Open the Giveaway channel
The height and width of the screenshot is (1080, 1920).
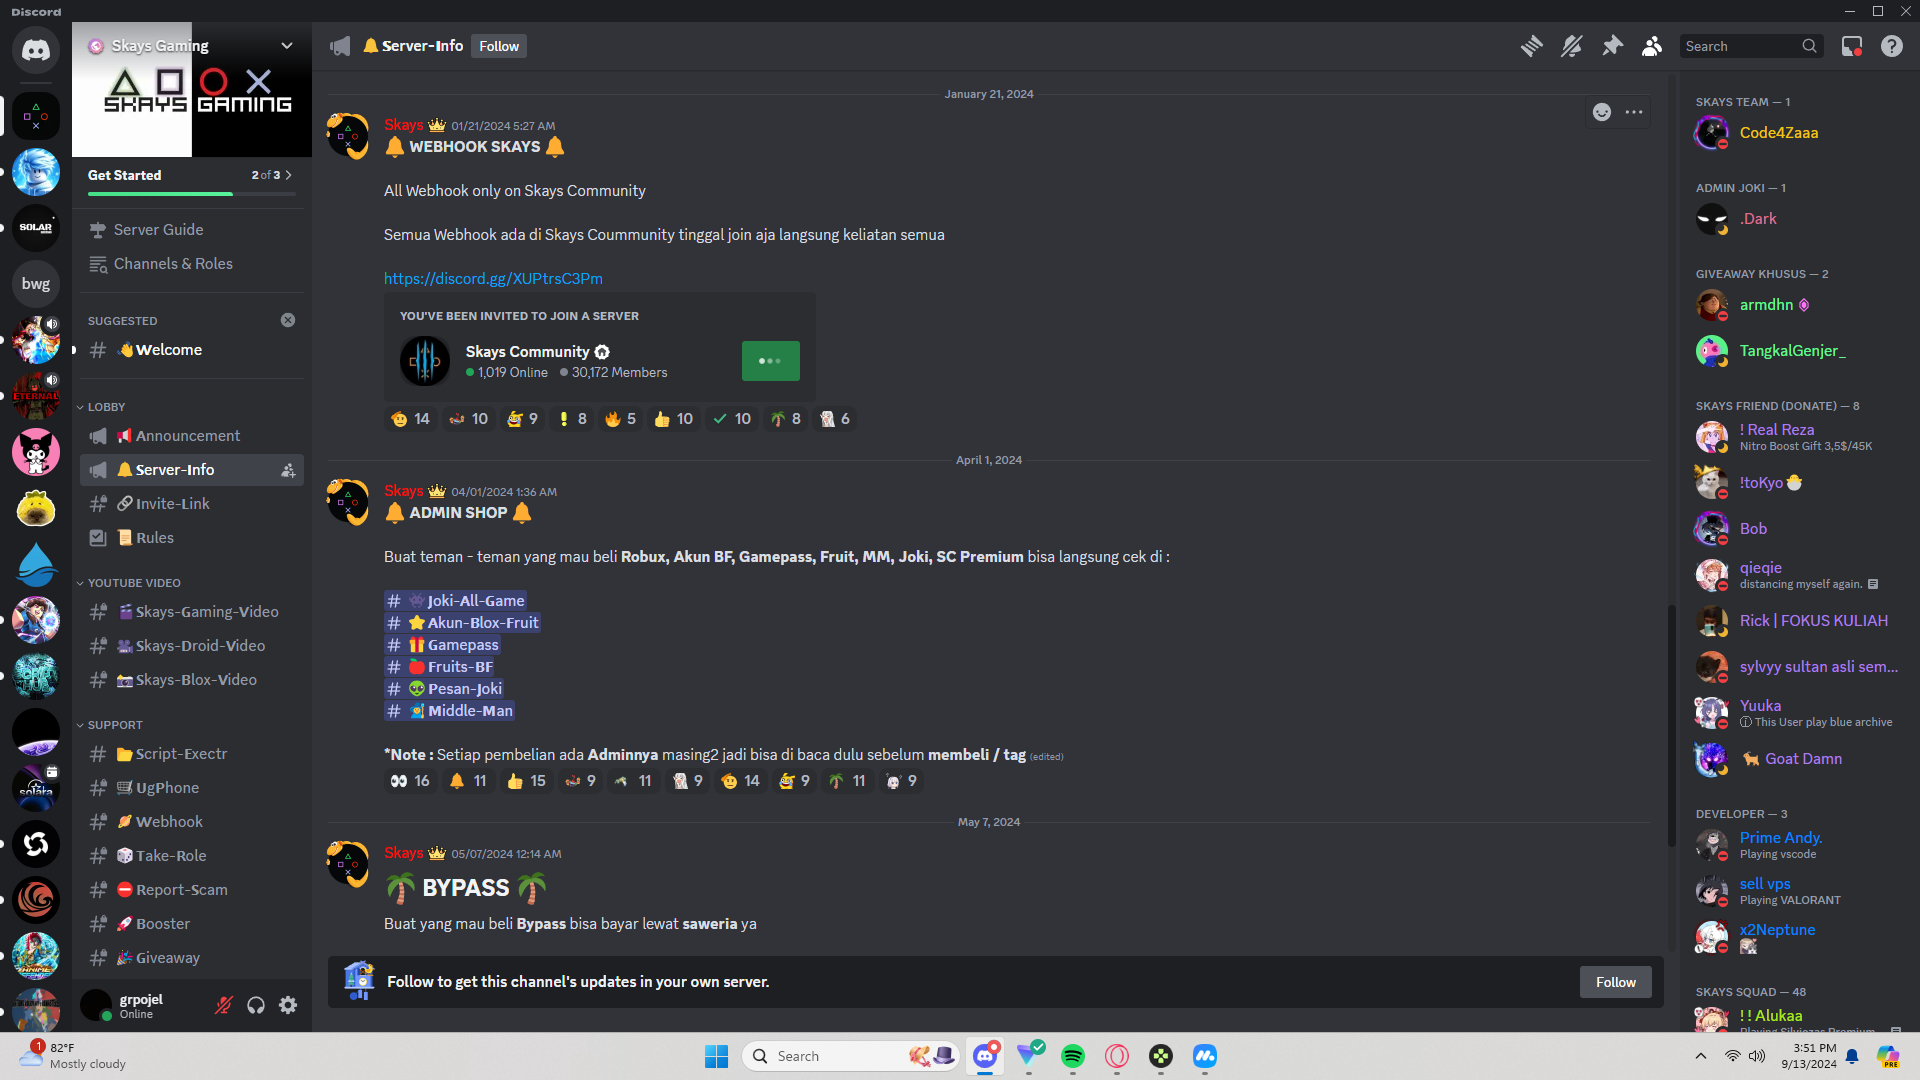click(x=192, y=958)
